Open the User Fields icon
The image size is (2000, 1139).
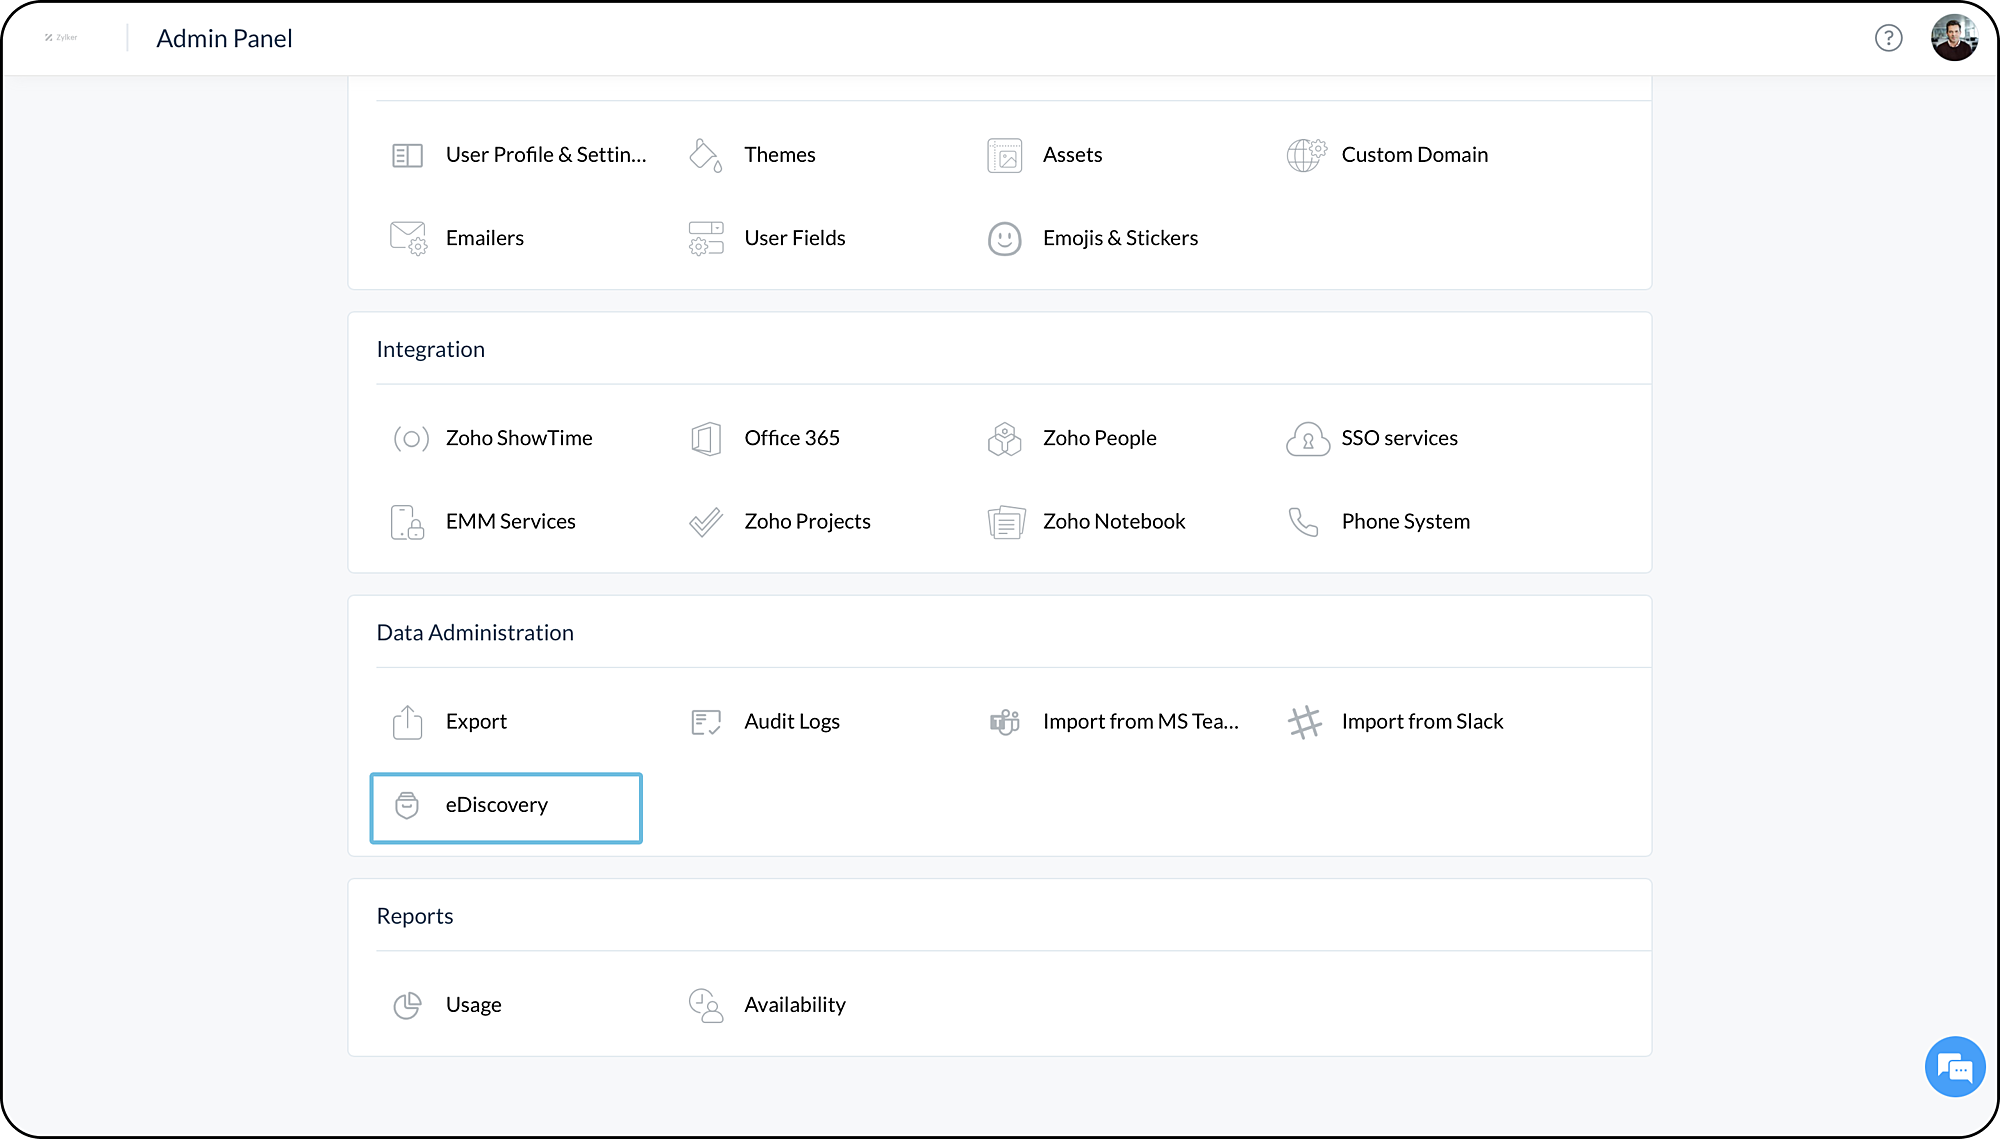click(x=706, y=238)
